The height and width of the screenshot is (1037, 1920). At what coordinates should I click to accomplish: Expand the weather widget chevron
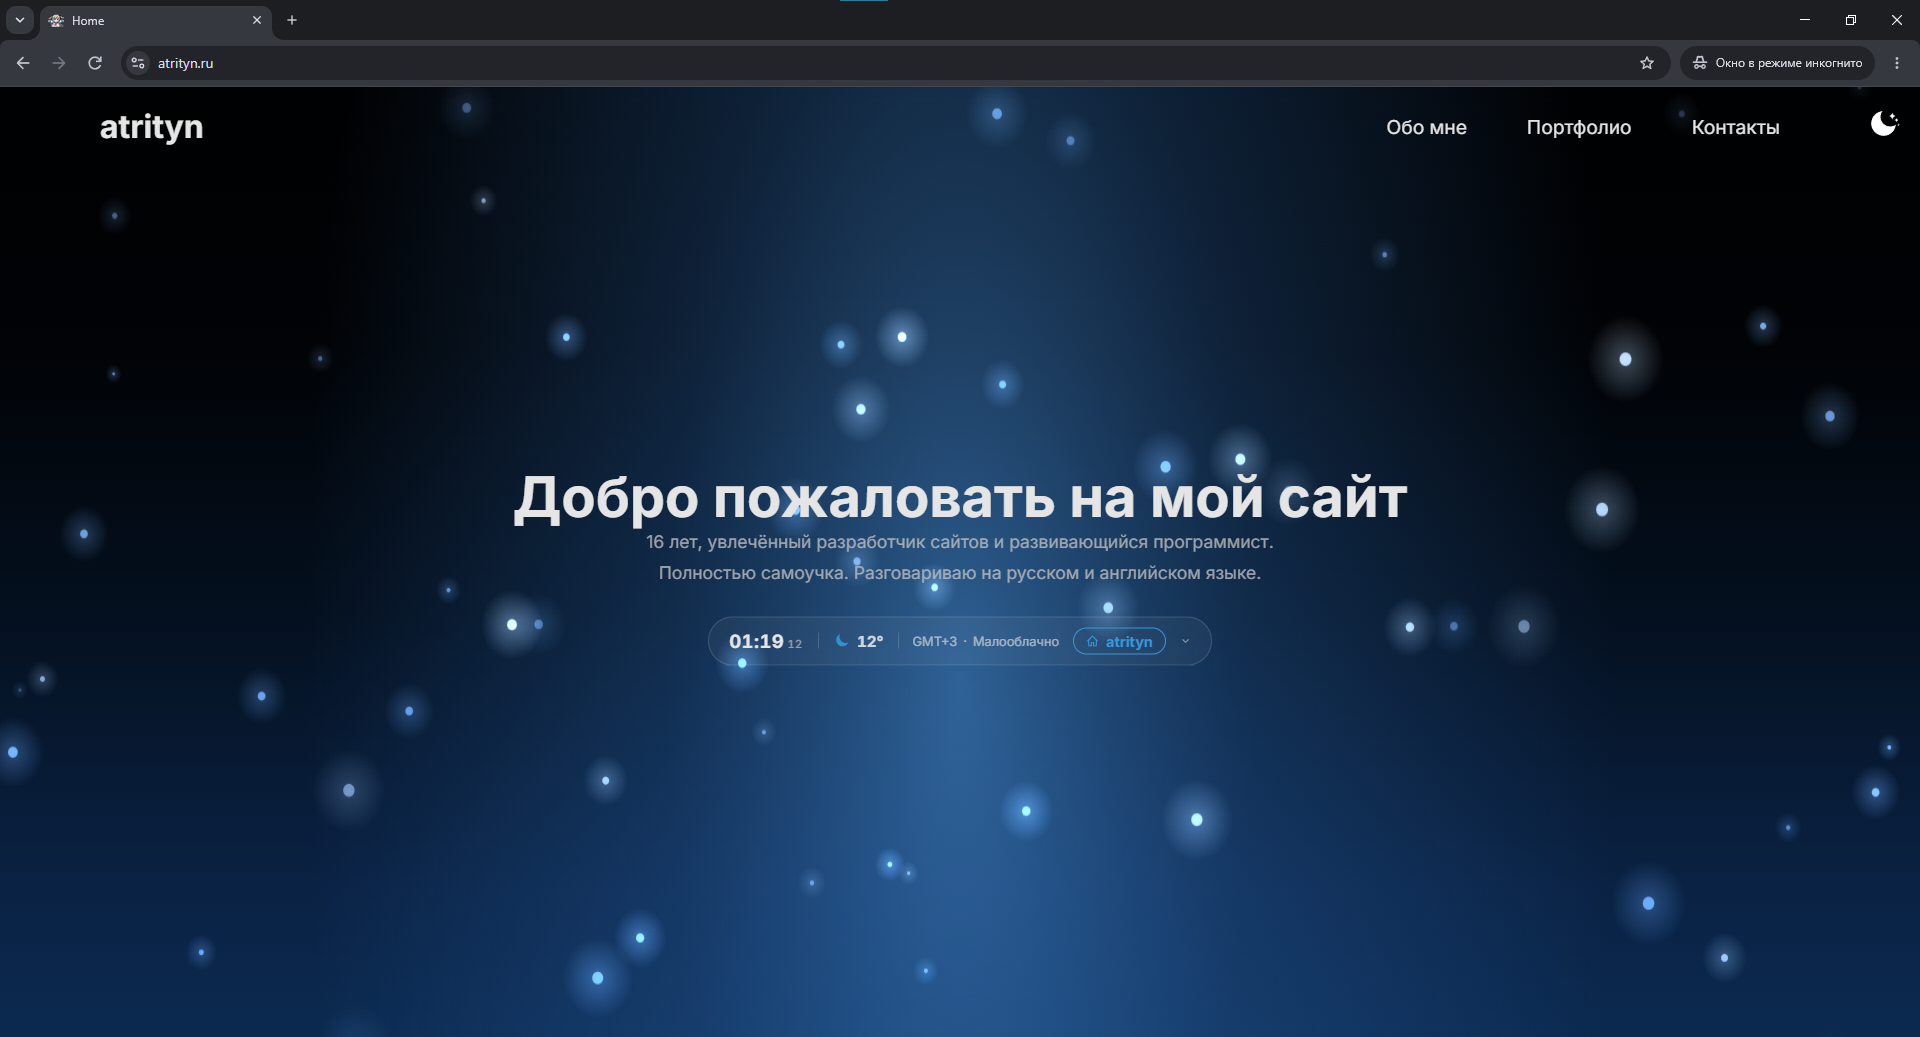coord(1186,642)
